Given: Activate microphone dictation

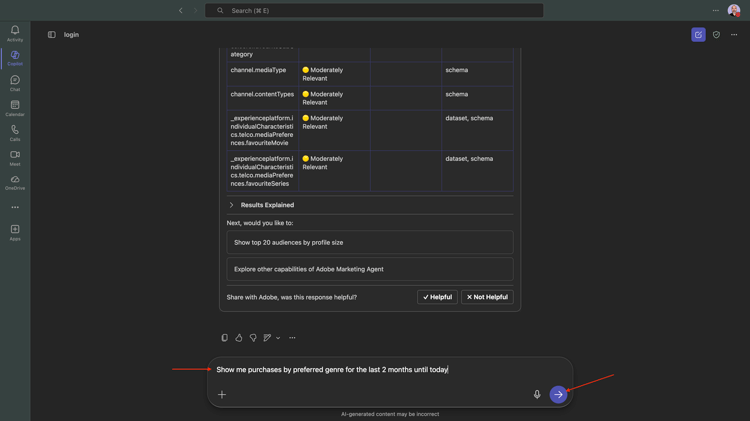Looking at the screenshot, I should [537, 395].
